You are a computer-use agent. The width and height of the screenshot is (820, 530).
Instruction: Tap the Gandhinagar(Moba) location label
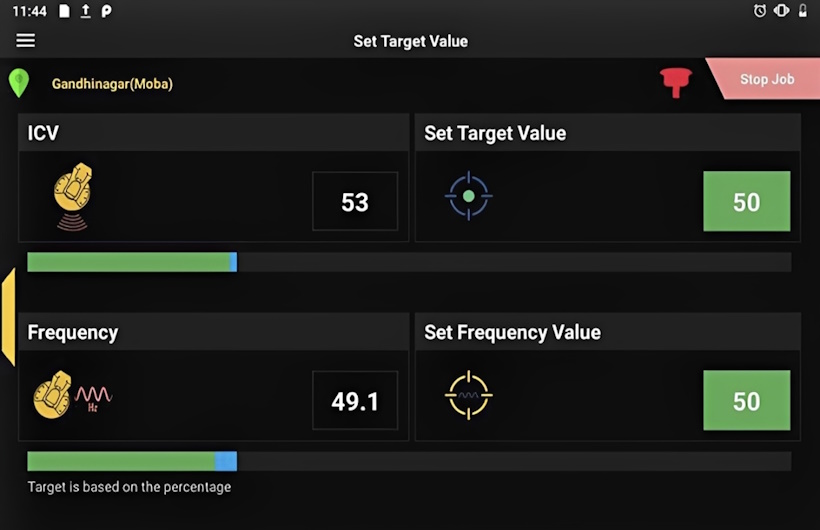click(x=112, y=84)
